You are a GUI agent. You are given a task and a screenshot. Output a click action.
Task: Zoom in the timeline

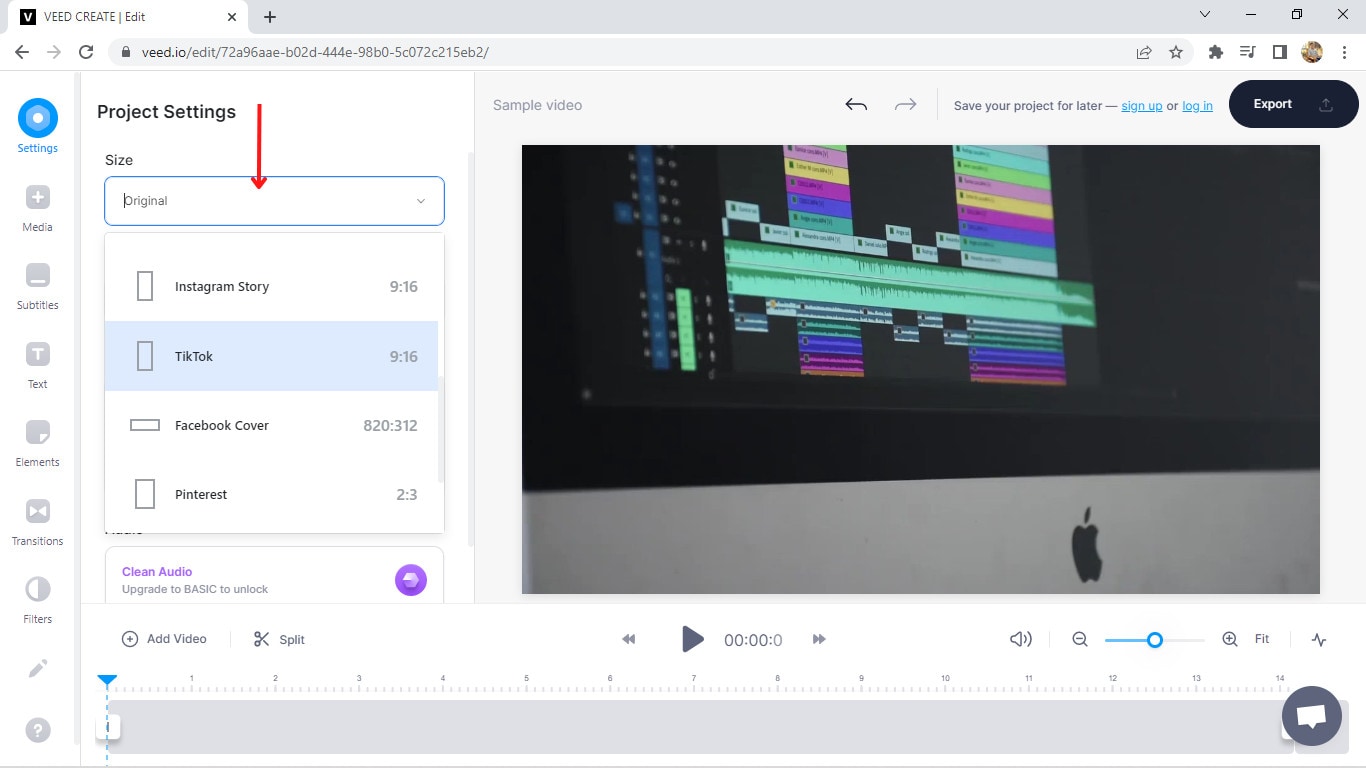click(x=1230, y=639)
